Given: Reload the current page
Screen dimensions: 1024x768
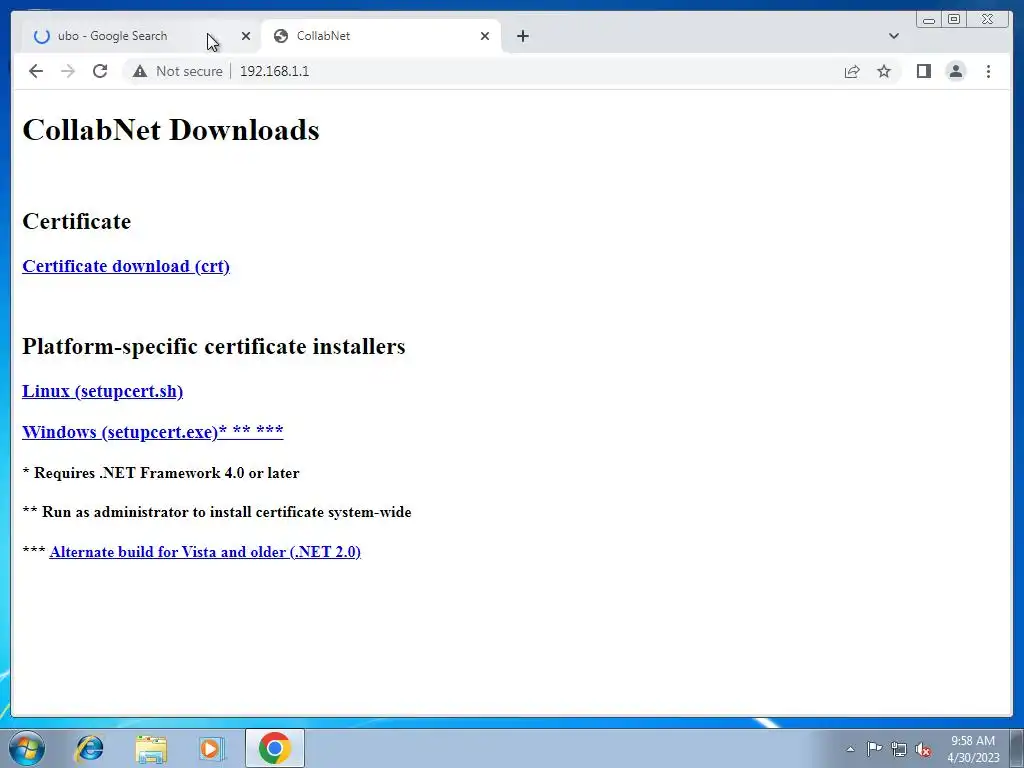Looking at the screenshot, I should pyautogui.click(x=100, y=71).
